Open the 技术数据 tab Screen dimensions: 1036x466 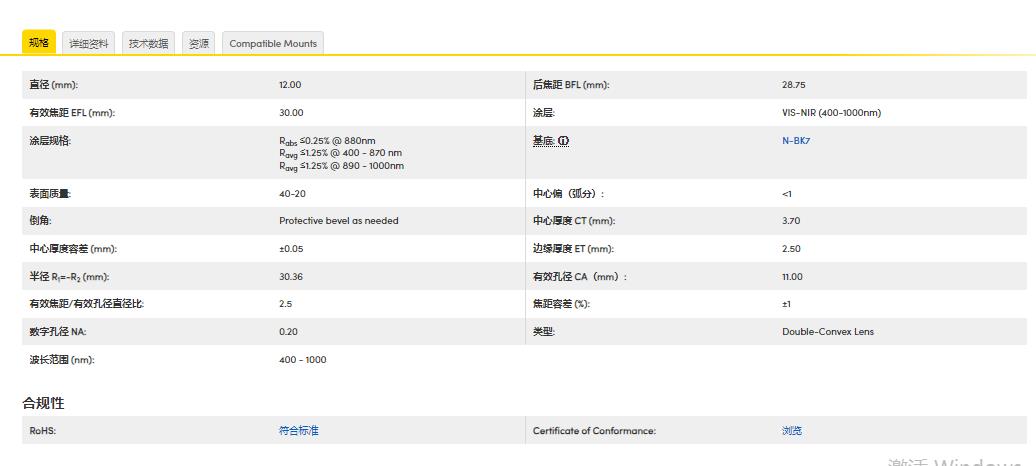click(148, 43)
